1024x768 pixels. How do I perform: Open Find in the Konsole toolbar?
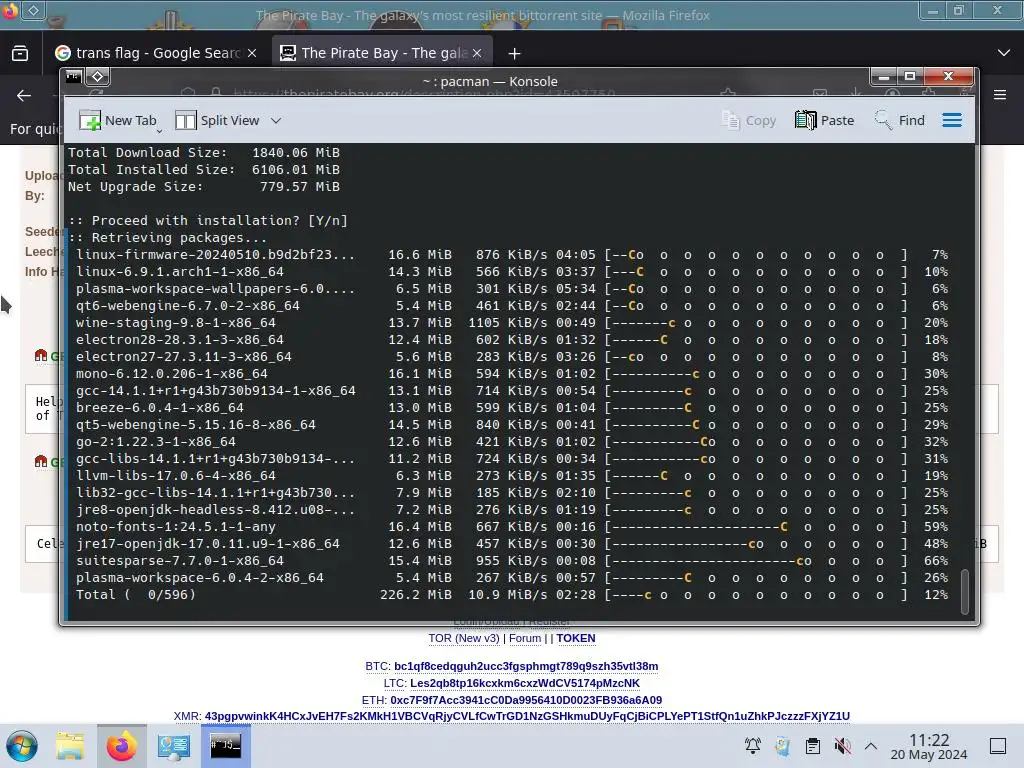(900, 120)
